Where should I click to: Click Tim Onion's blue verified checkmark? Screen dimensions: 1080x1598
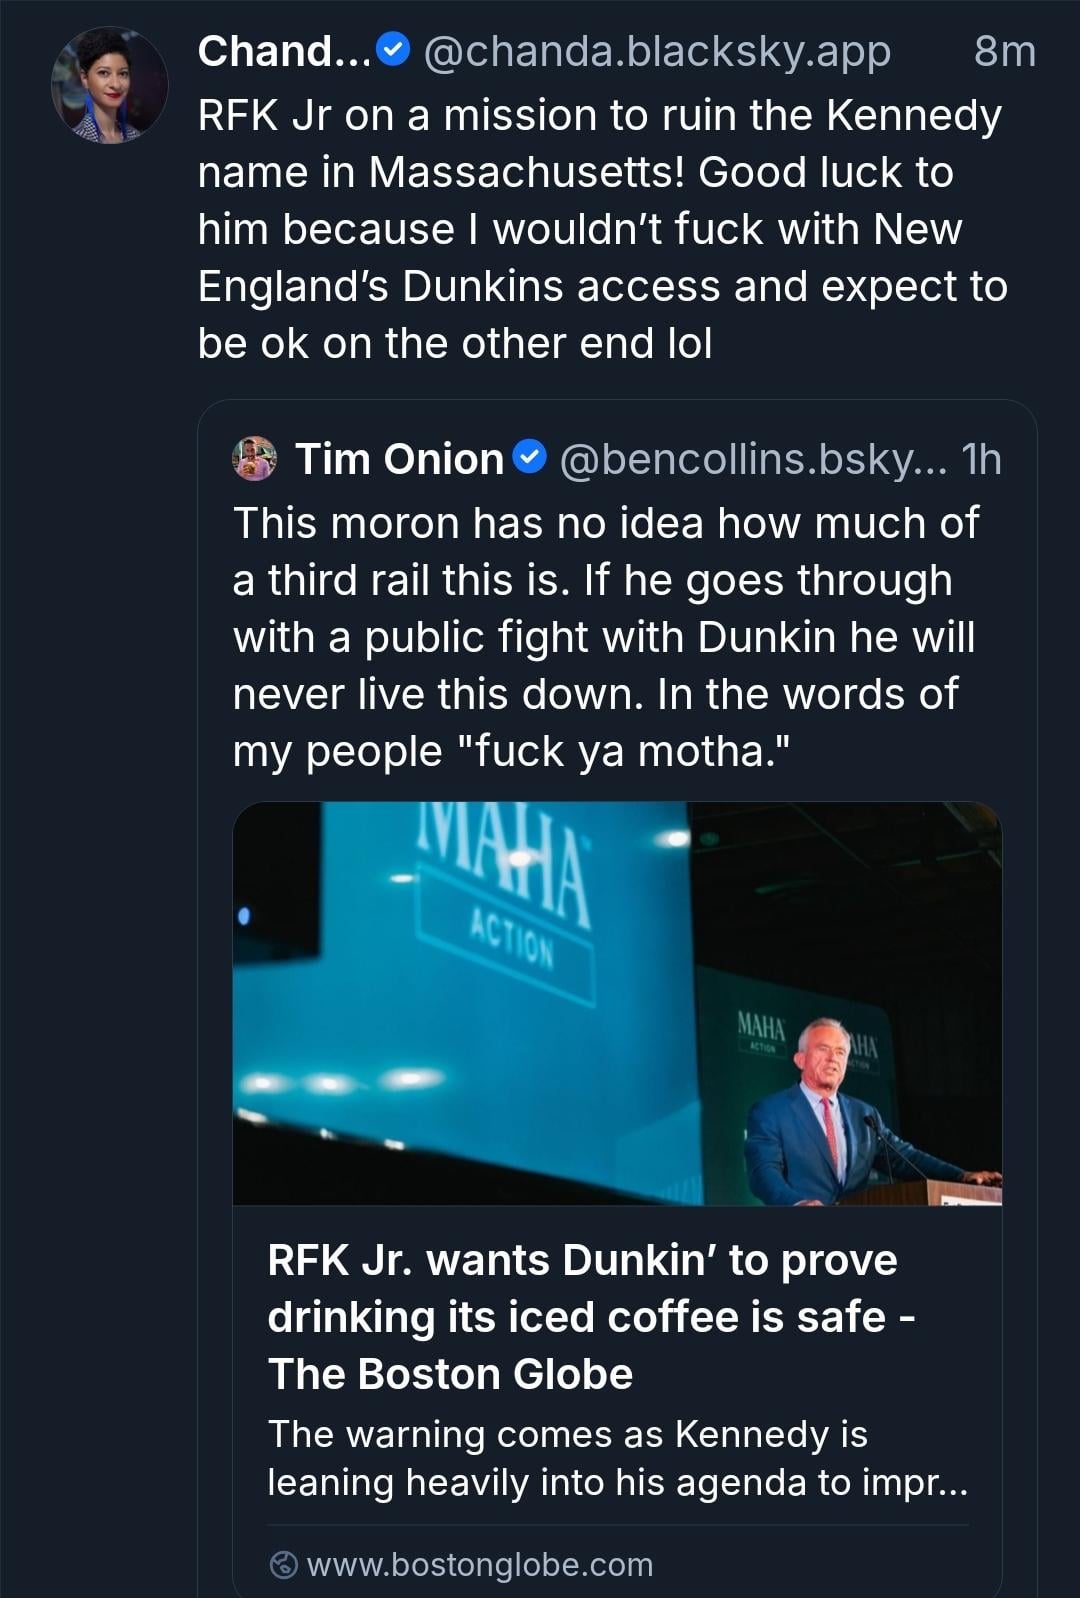[x=529, y=458]
